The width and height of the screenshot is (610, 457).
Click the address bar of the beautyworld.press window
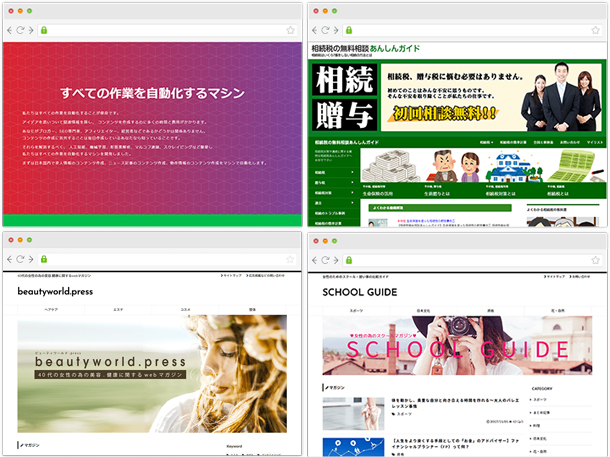click(167, 259)
